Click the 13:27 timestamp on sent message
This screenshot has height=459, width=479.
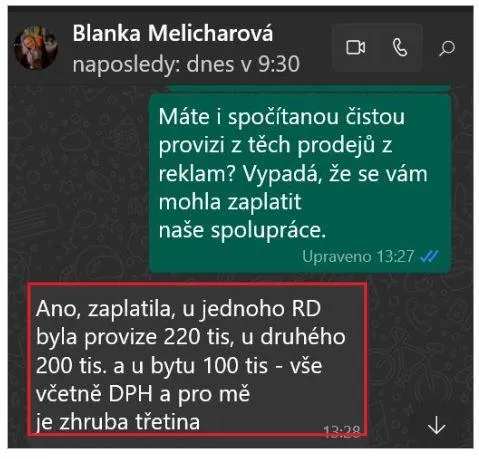pyautogui.click(x=395, y=257)
